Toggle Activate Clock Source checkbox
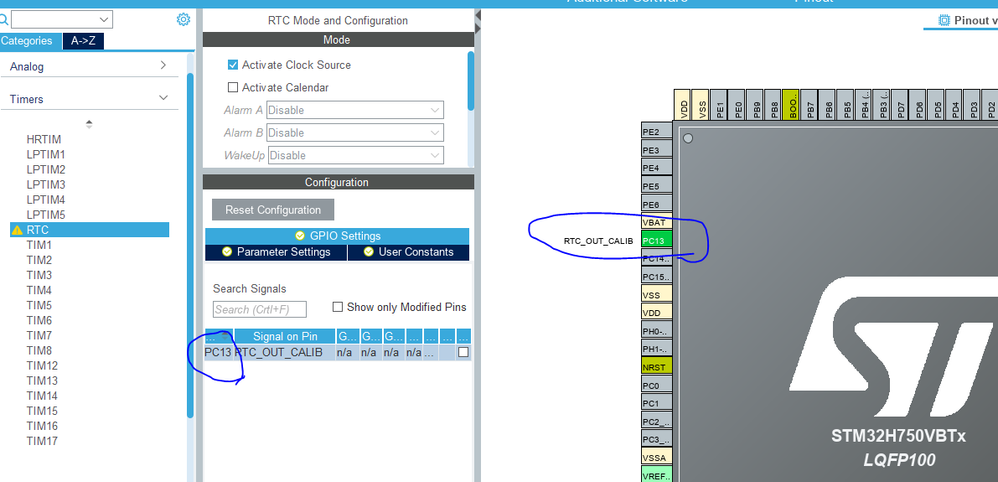The width and height of the screenshot is (998, 482). coord(233,65)
